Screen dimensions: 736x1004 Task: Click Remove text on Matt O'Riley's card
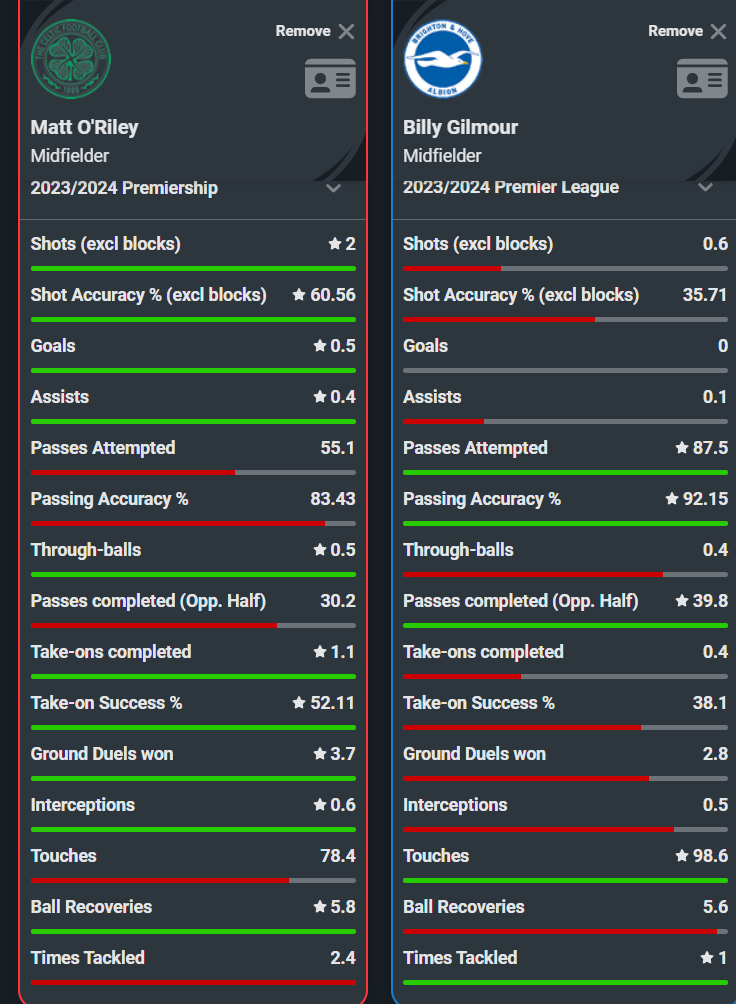[303, 31]
